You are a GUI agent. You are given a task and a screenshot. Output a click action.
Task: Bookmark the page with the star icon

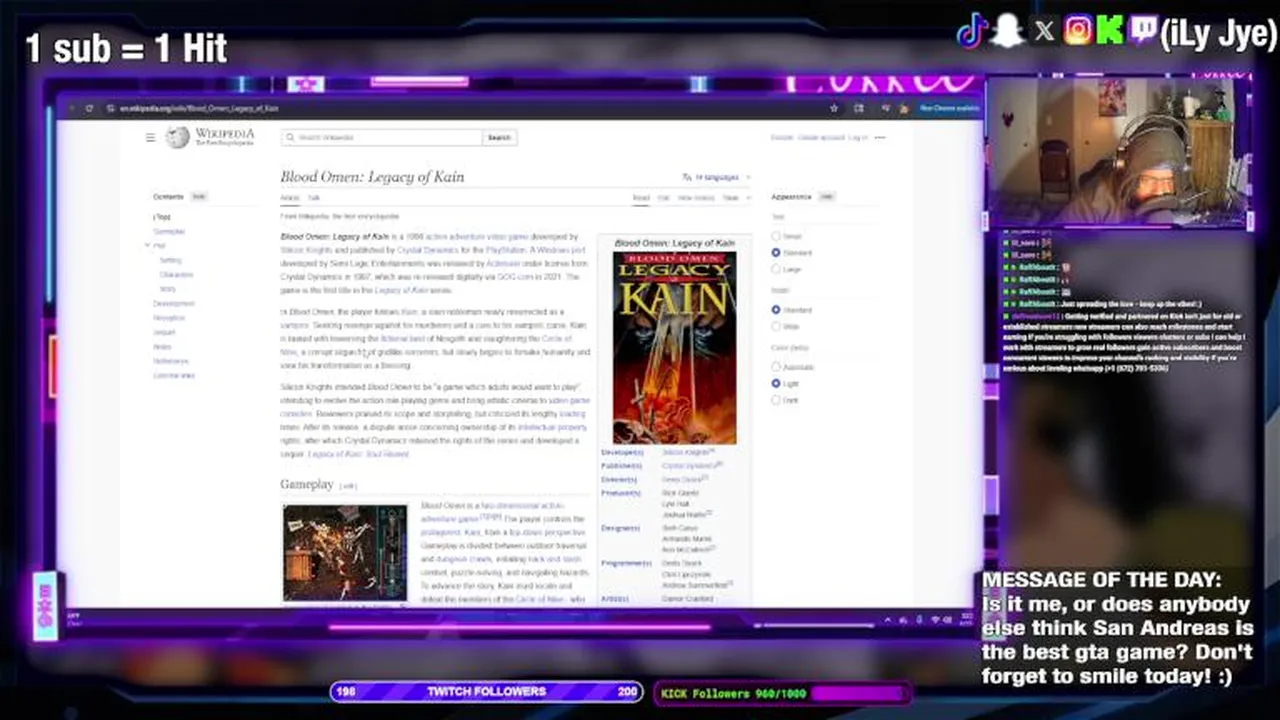(x=834, y=108)
